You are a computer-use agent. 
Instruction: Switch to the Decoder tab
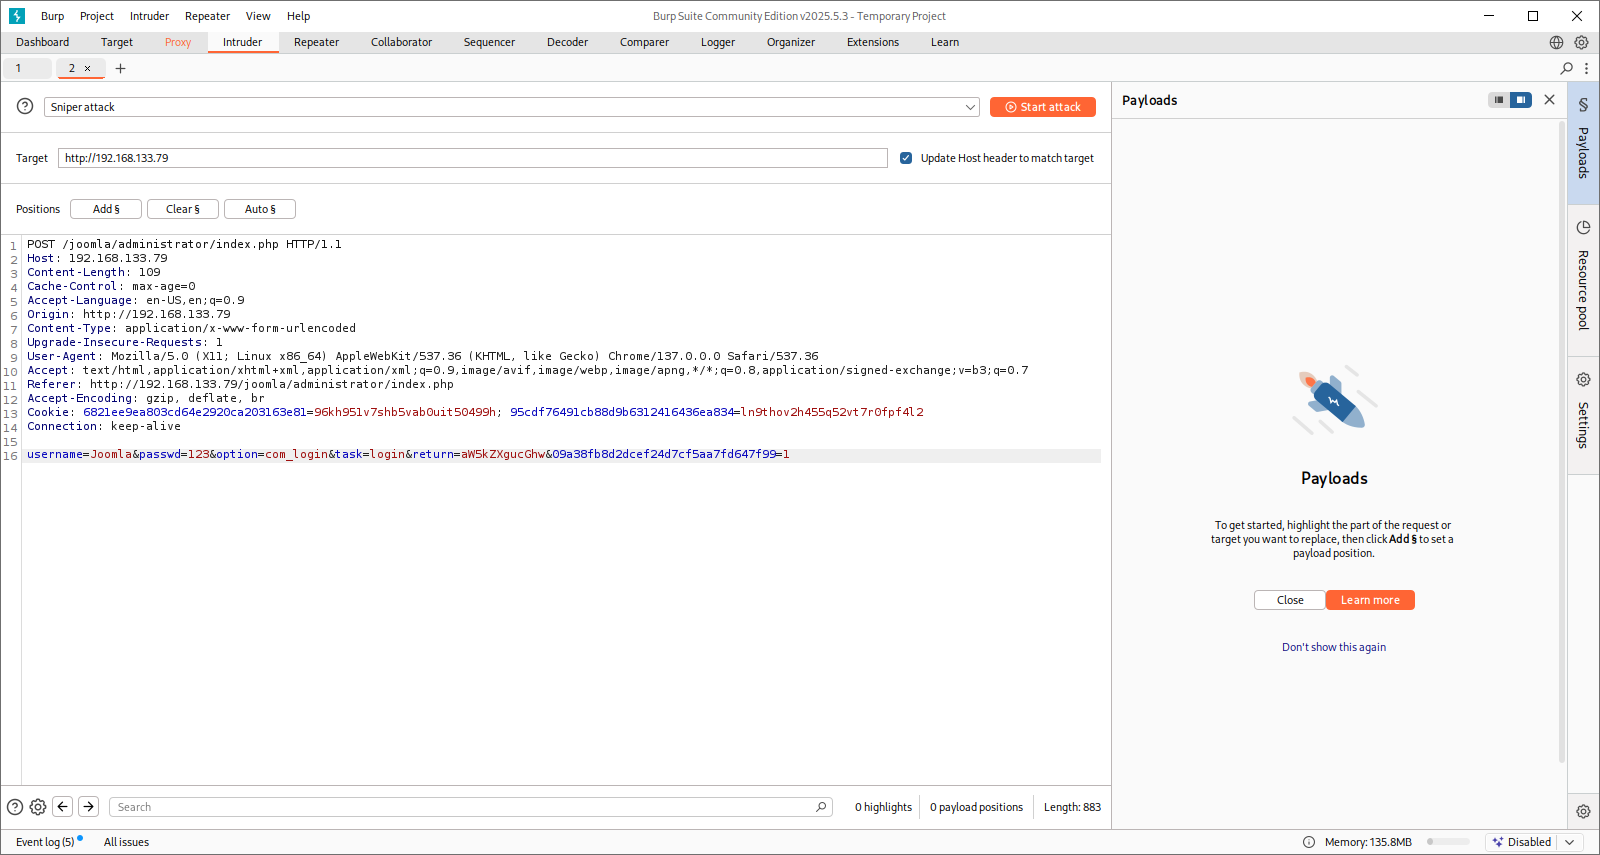pyautogui.click(x=567, y=42)
